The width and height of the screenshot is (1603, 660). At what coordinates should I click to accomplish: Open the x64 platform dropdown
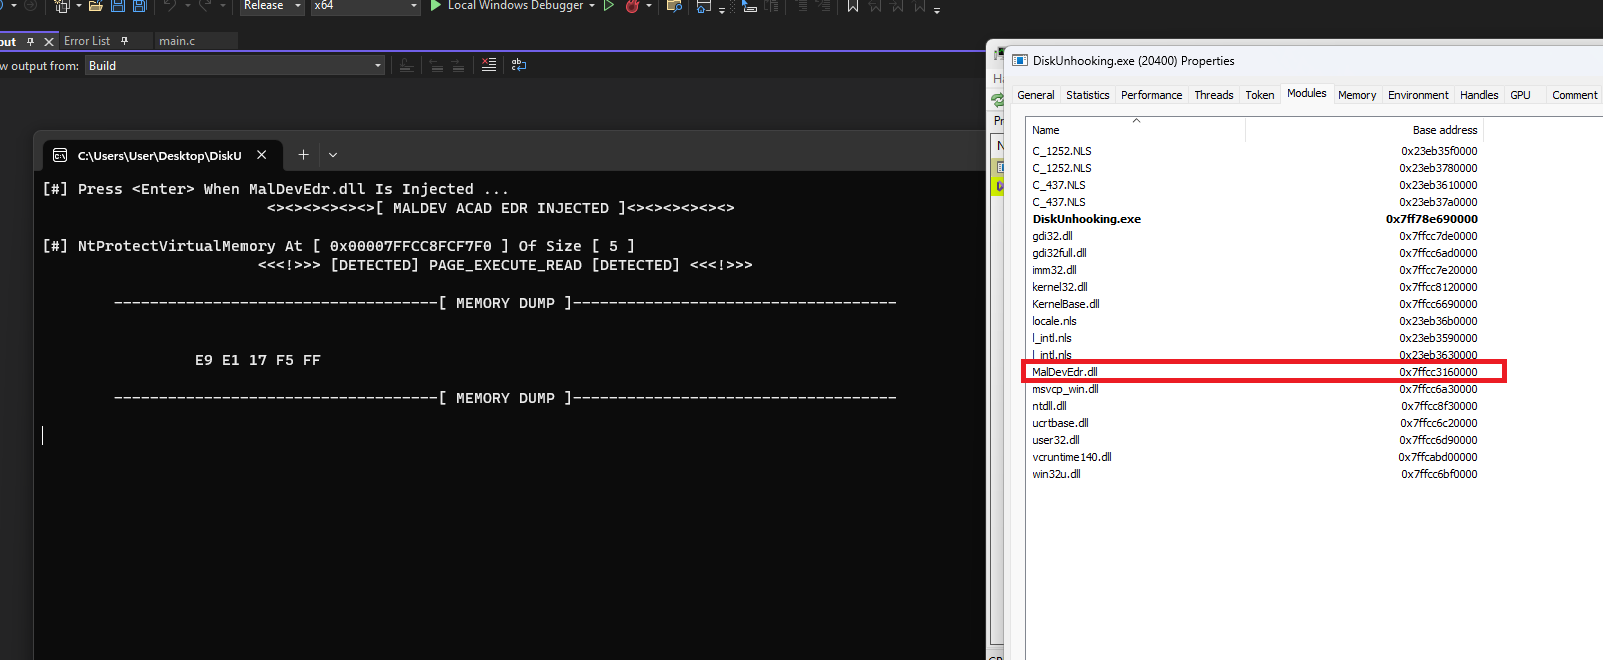[x=365, y=6]
